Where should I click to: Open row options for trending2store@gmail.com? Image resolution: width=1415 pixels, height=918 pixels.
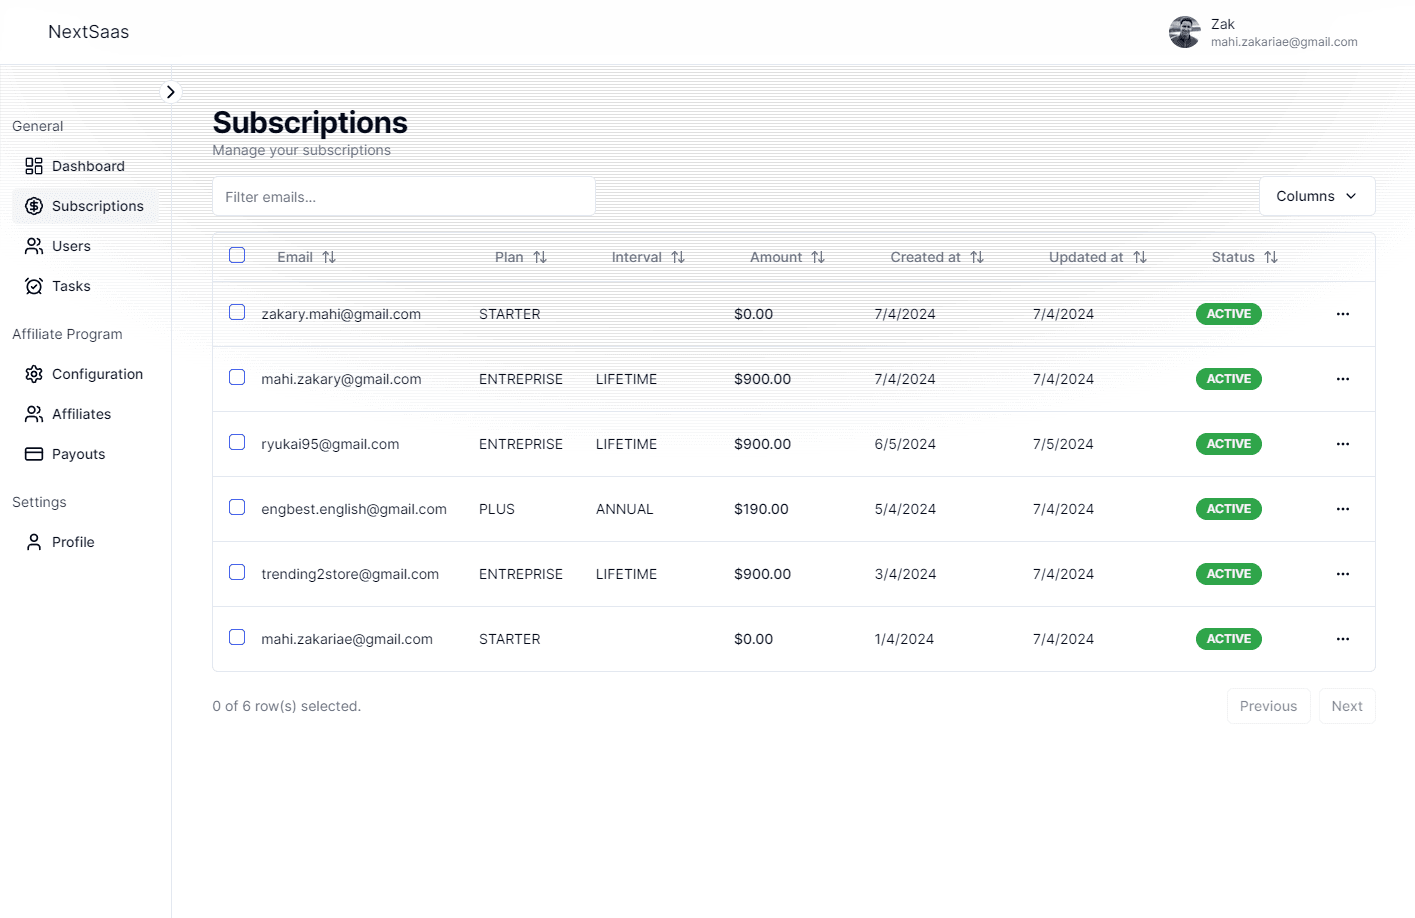point(1342,574)
